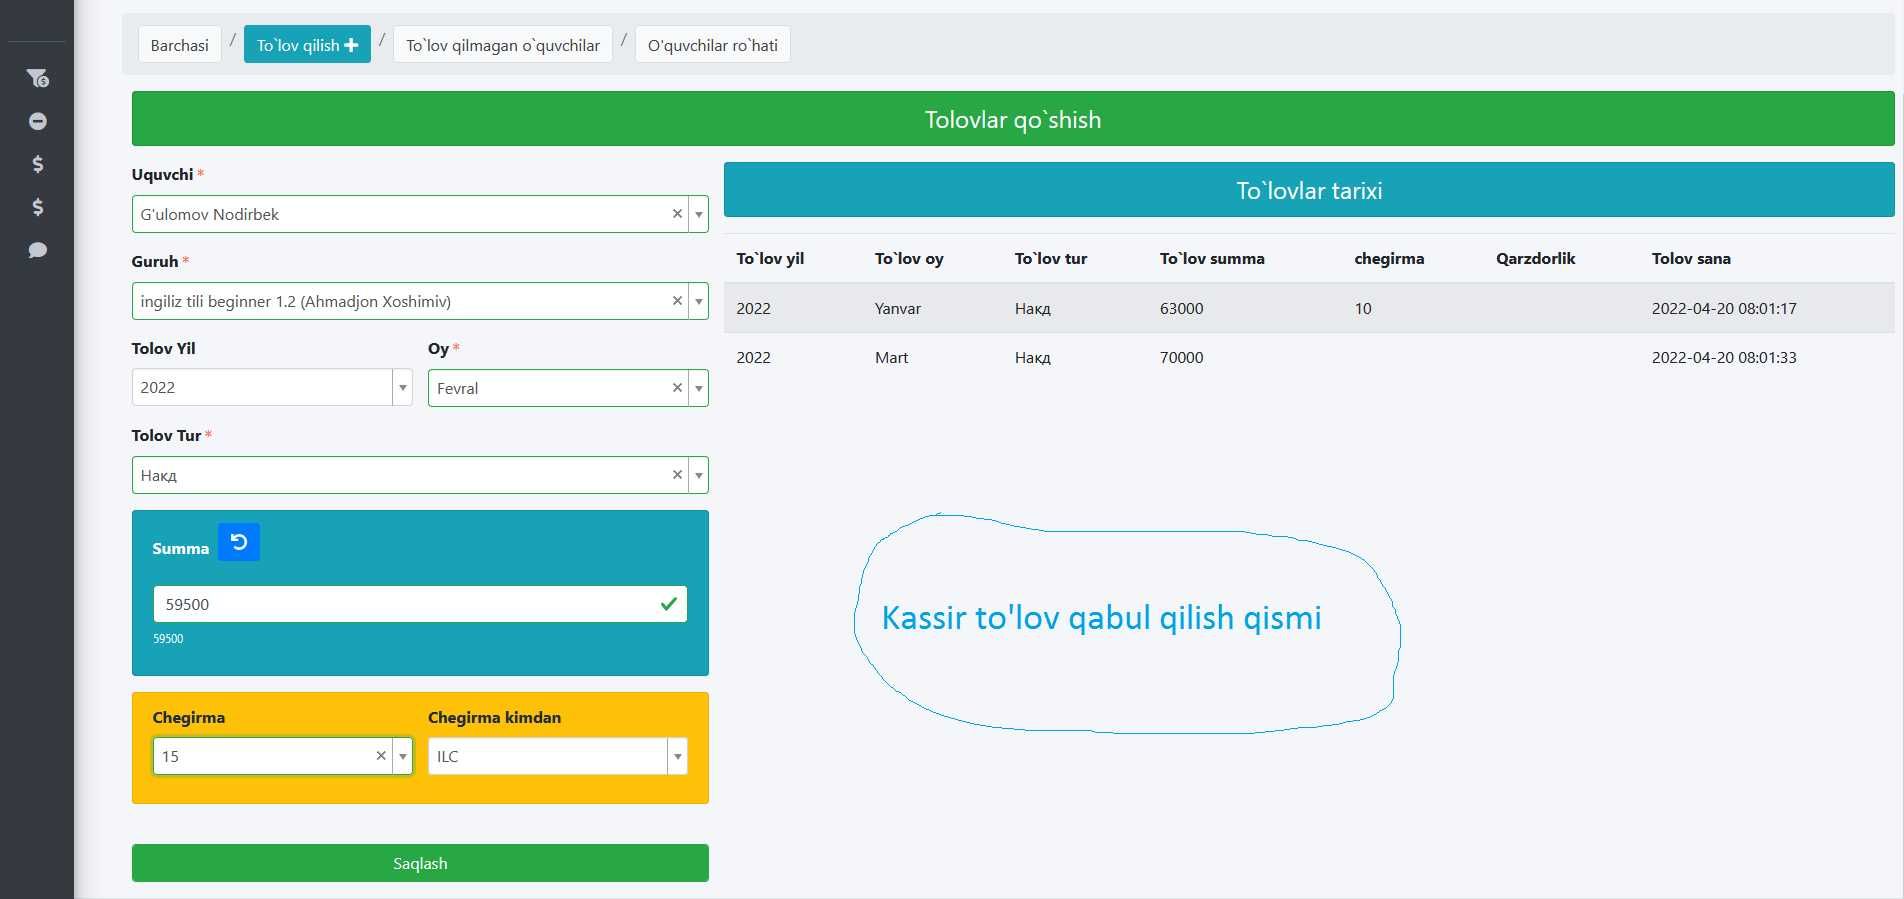Viewport: 1904px width, 899px height.
Task: Select the Yanvar payment row cell
Action: point(898,308)
